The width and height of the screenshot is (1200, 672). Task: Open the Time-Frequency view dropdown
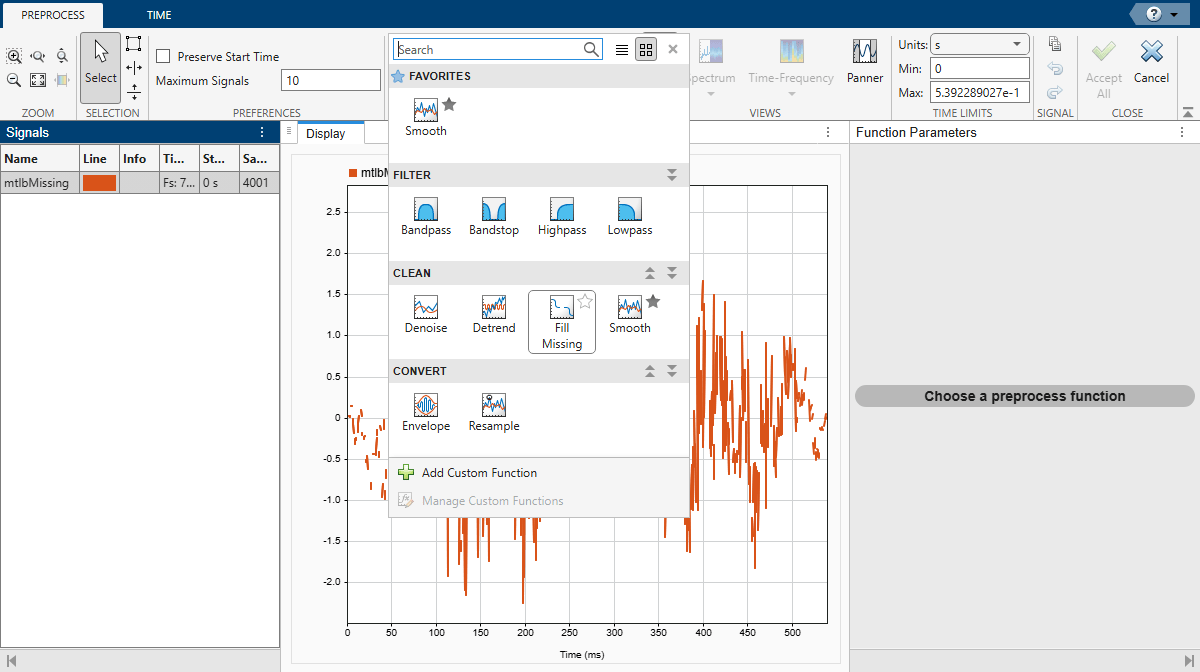click(x=791, y=94)
